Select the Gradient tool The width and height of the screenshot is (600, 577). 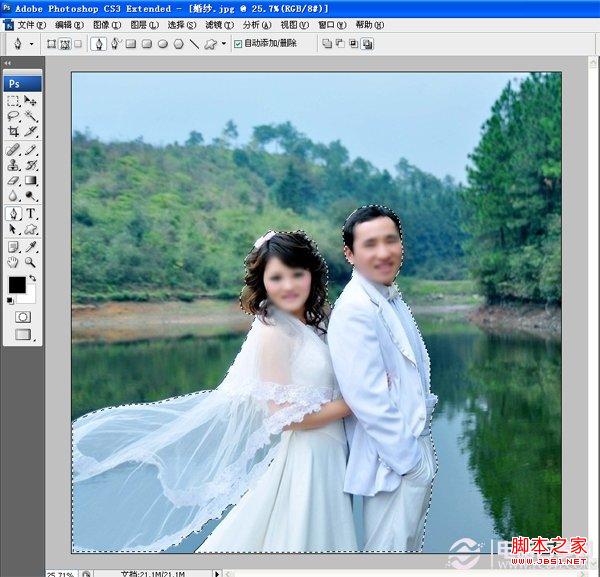pyautogui.click(x=31, y=181)
